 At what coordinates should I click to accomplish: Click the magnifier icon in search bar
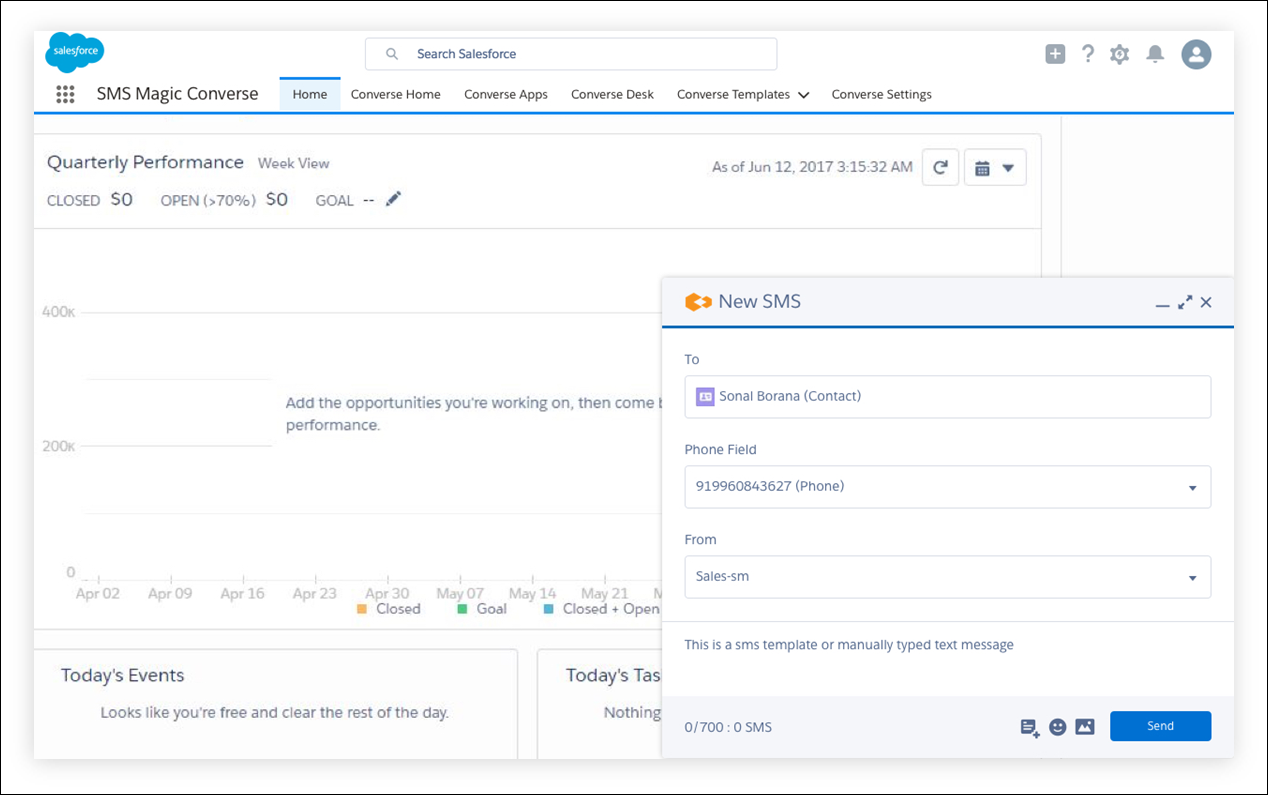[392, 54]
